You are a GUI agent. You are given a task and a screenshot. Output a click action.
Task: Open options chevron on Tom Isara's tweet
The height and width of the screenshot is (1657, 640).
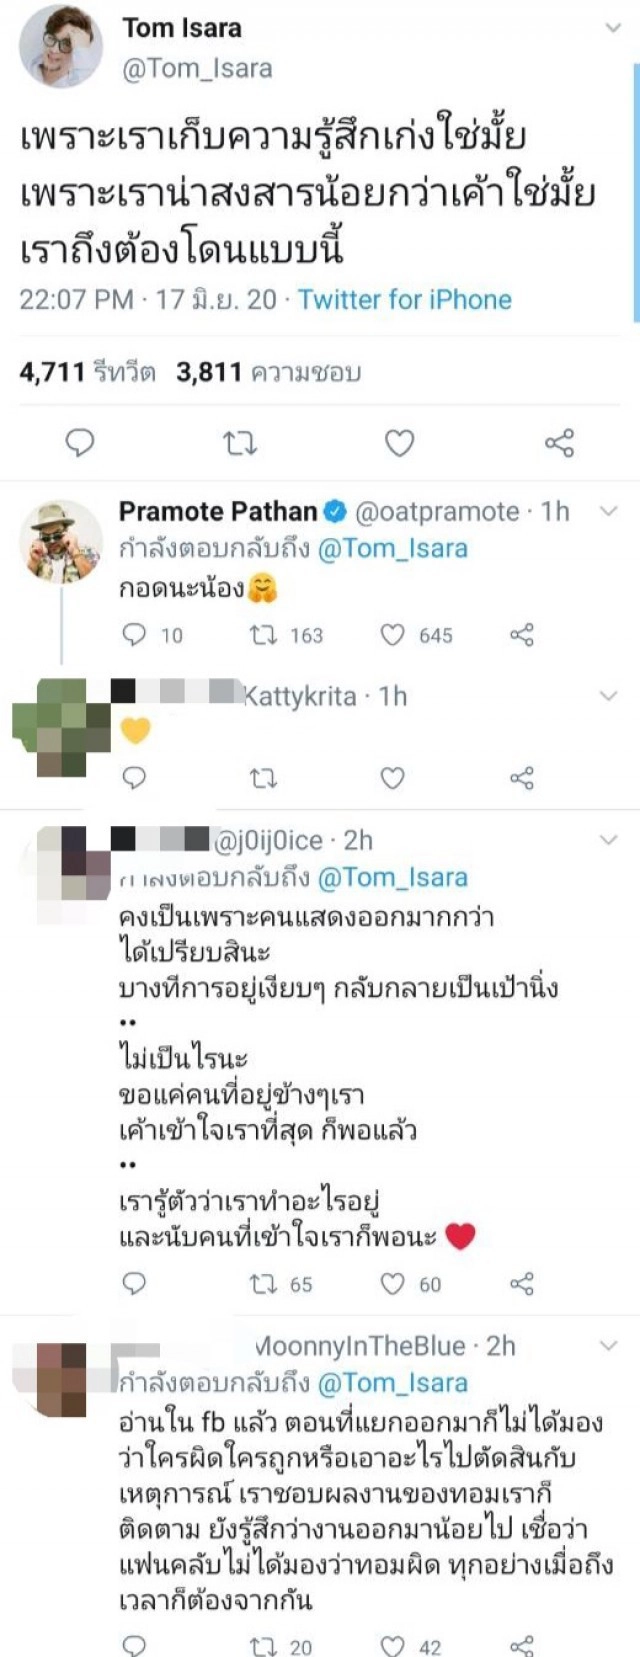tap(612, 29)
